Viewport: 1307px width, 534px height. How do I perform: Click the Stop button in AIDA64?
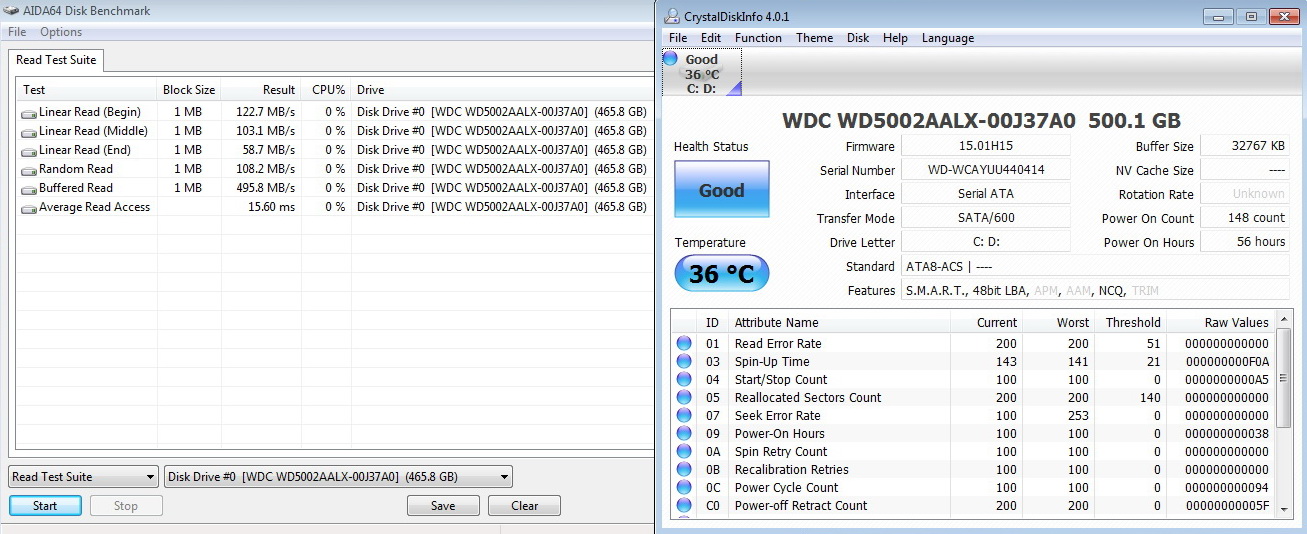126,506
